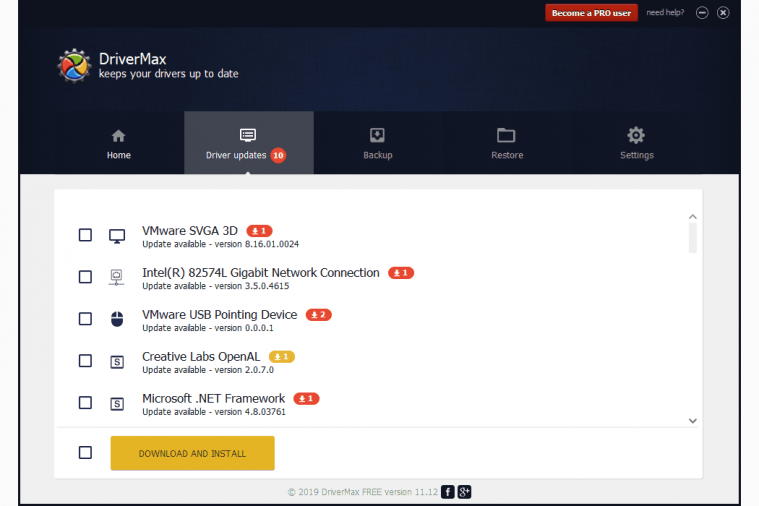Click the red download badge beside VMware SVGA 3D
This screenshot has width=759, height=506.
click(259, 231)
